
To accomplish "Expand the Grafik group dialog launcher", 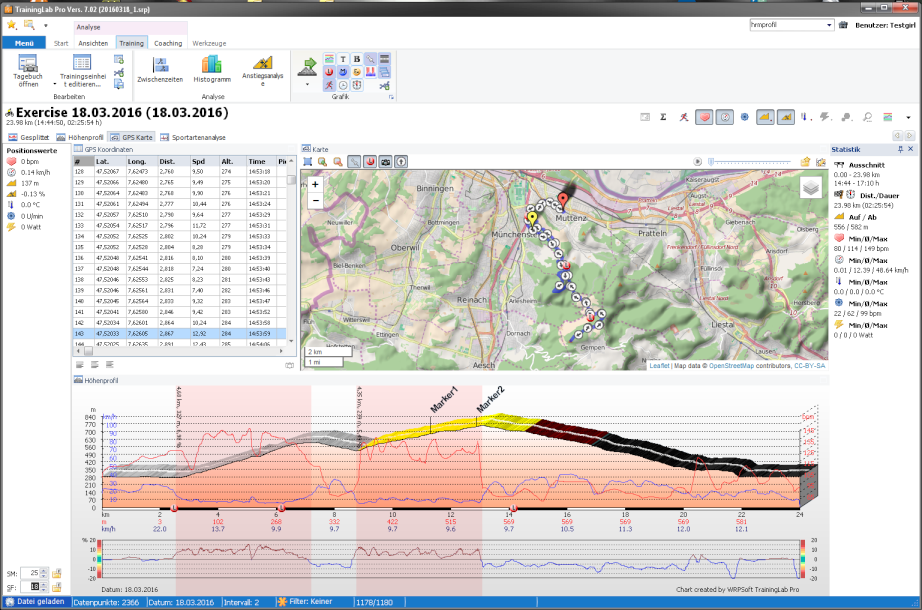I will pos(391,97).
